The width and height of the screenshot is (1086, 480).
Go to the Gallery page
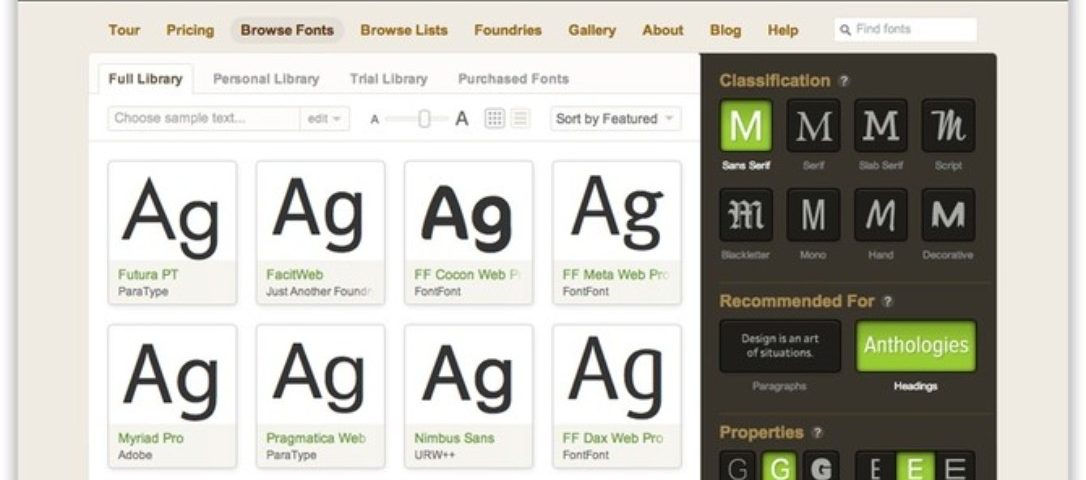point(592,30)
